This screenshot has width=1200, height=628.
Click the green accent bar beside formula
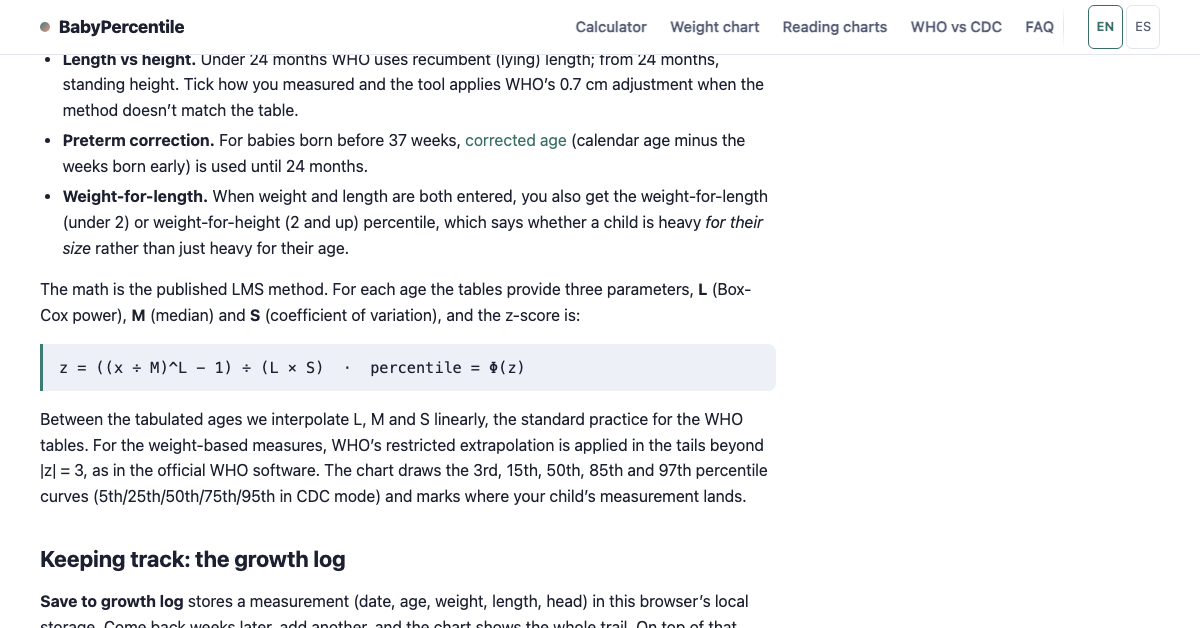click(42, 367)
